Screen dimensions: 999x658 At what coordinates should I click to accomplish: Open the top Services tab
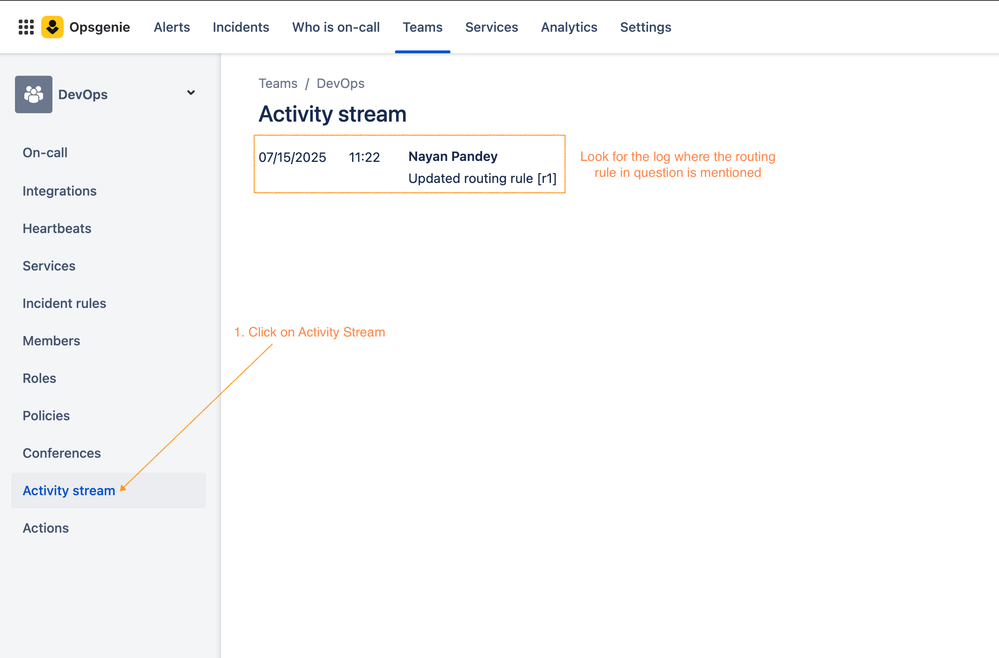(492, 27)
